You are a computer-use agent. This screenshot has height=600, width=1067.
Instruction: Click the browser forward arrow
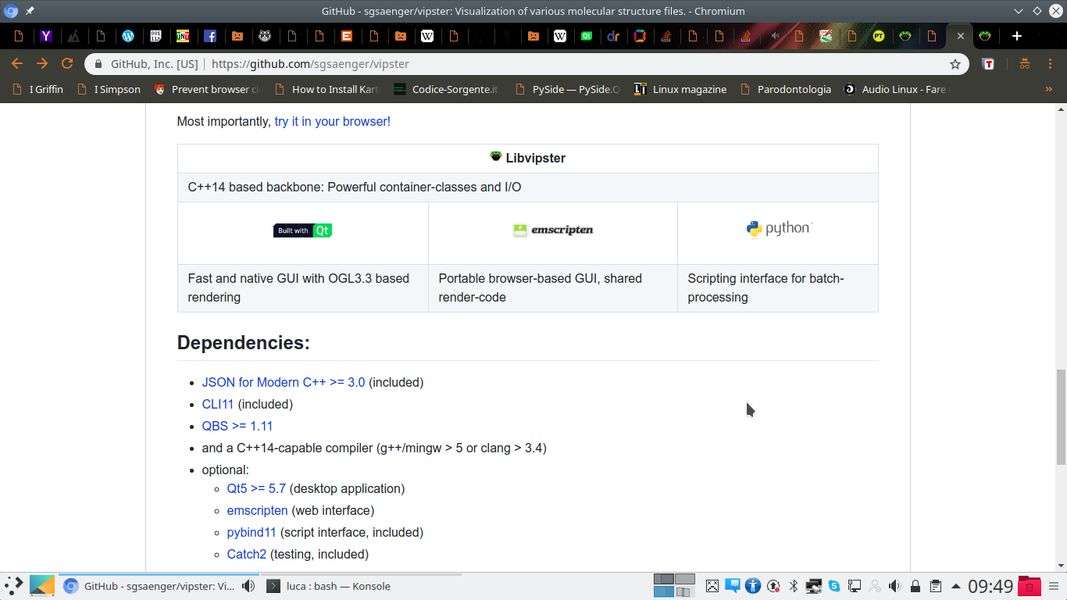coord(42,63)
